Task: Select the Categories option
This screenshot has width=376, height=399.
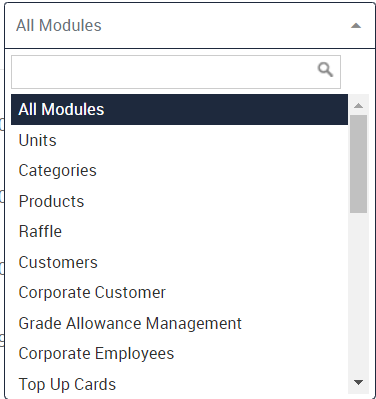Action: click(x=179, y=170)
